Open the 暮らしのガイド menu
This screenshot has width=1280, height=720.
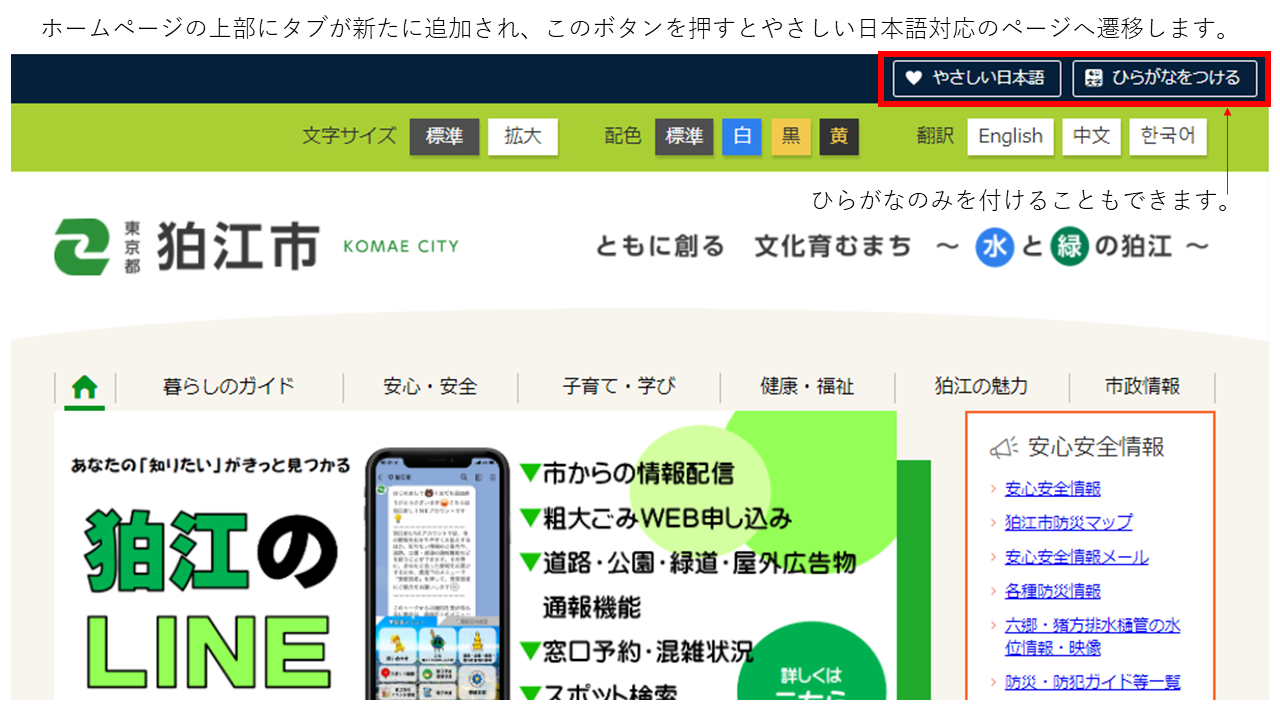(x=229, y=386)
